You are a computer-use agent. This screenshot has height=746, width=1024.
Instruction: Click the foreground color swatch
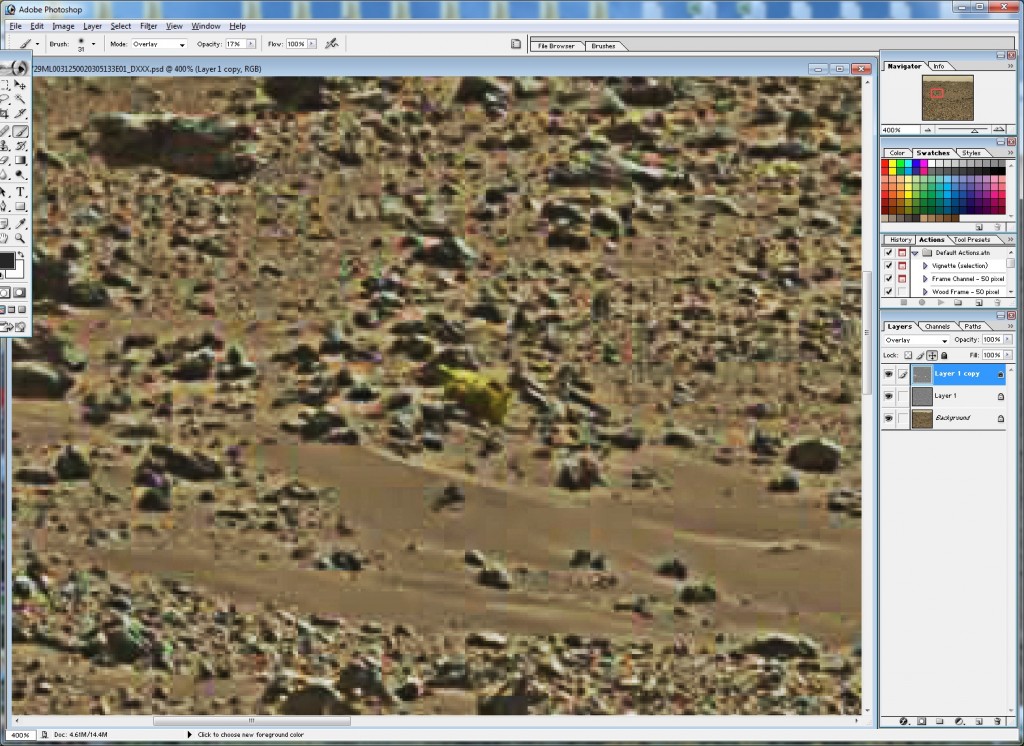tap(11, 262)
